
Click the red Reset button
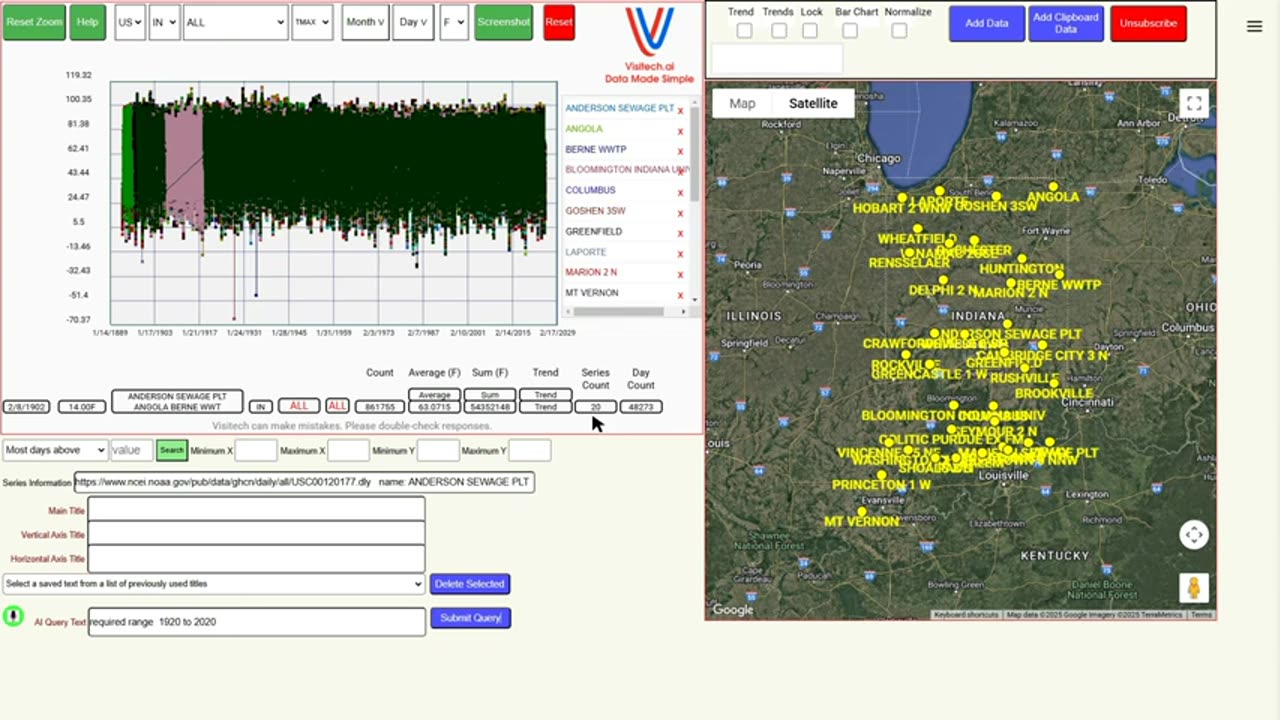[559, 22]
